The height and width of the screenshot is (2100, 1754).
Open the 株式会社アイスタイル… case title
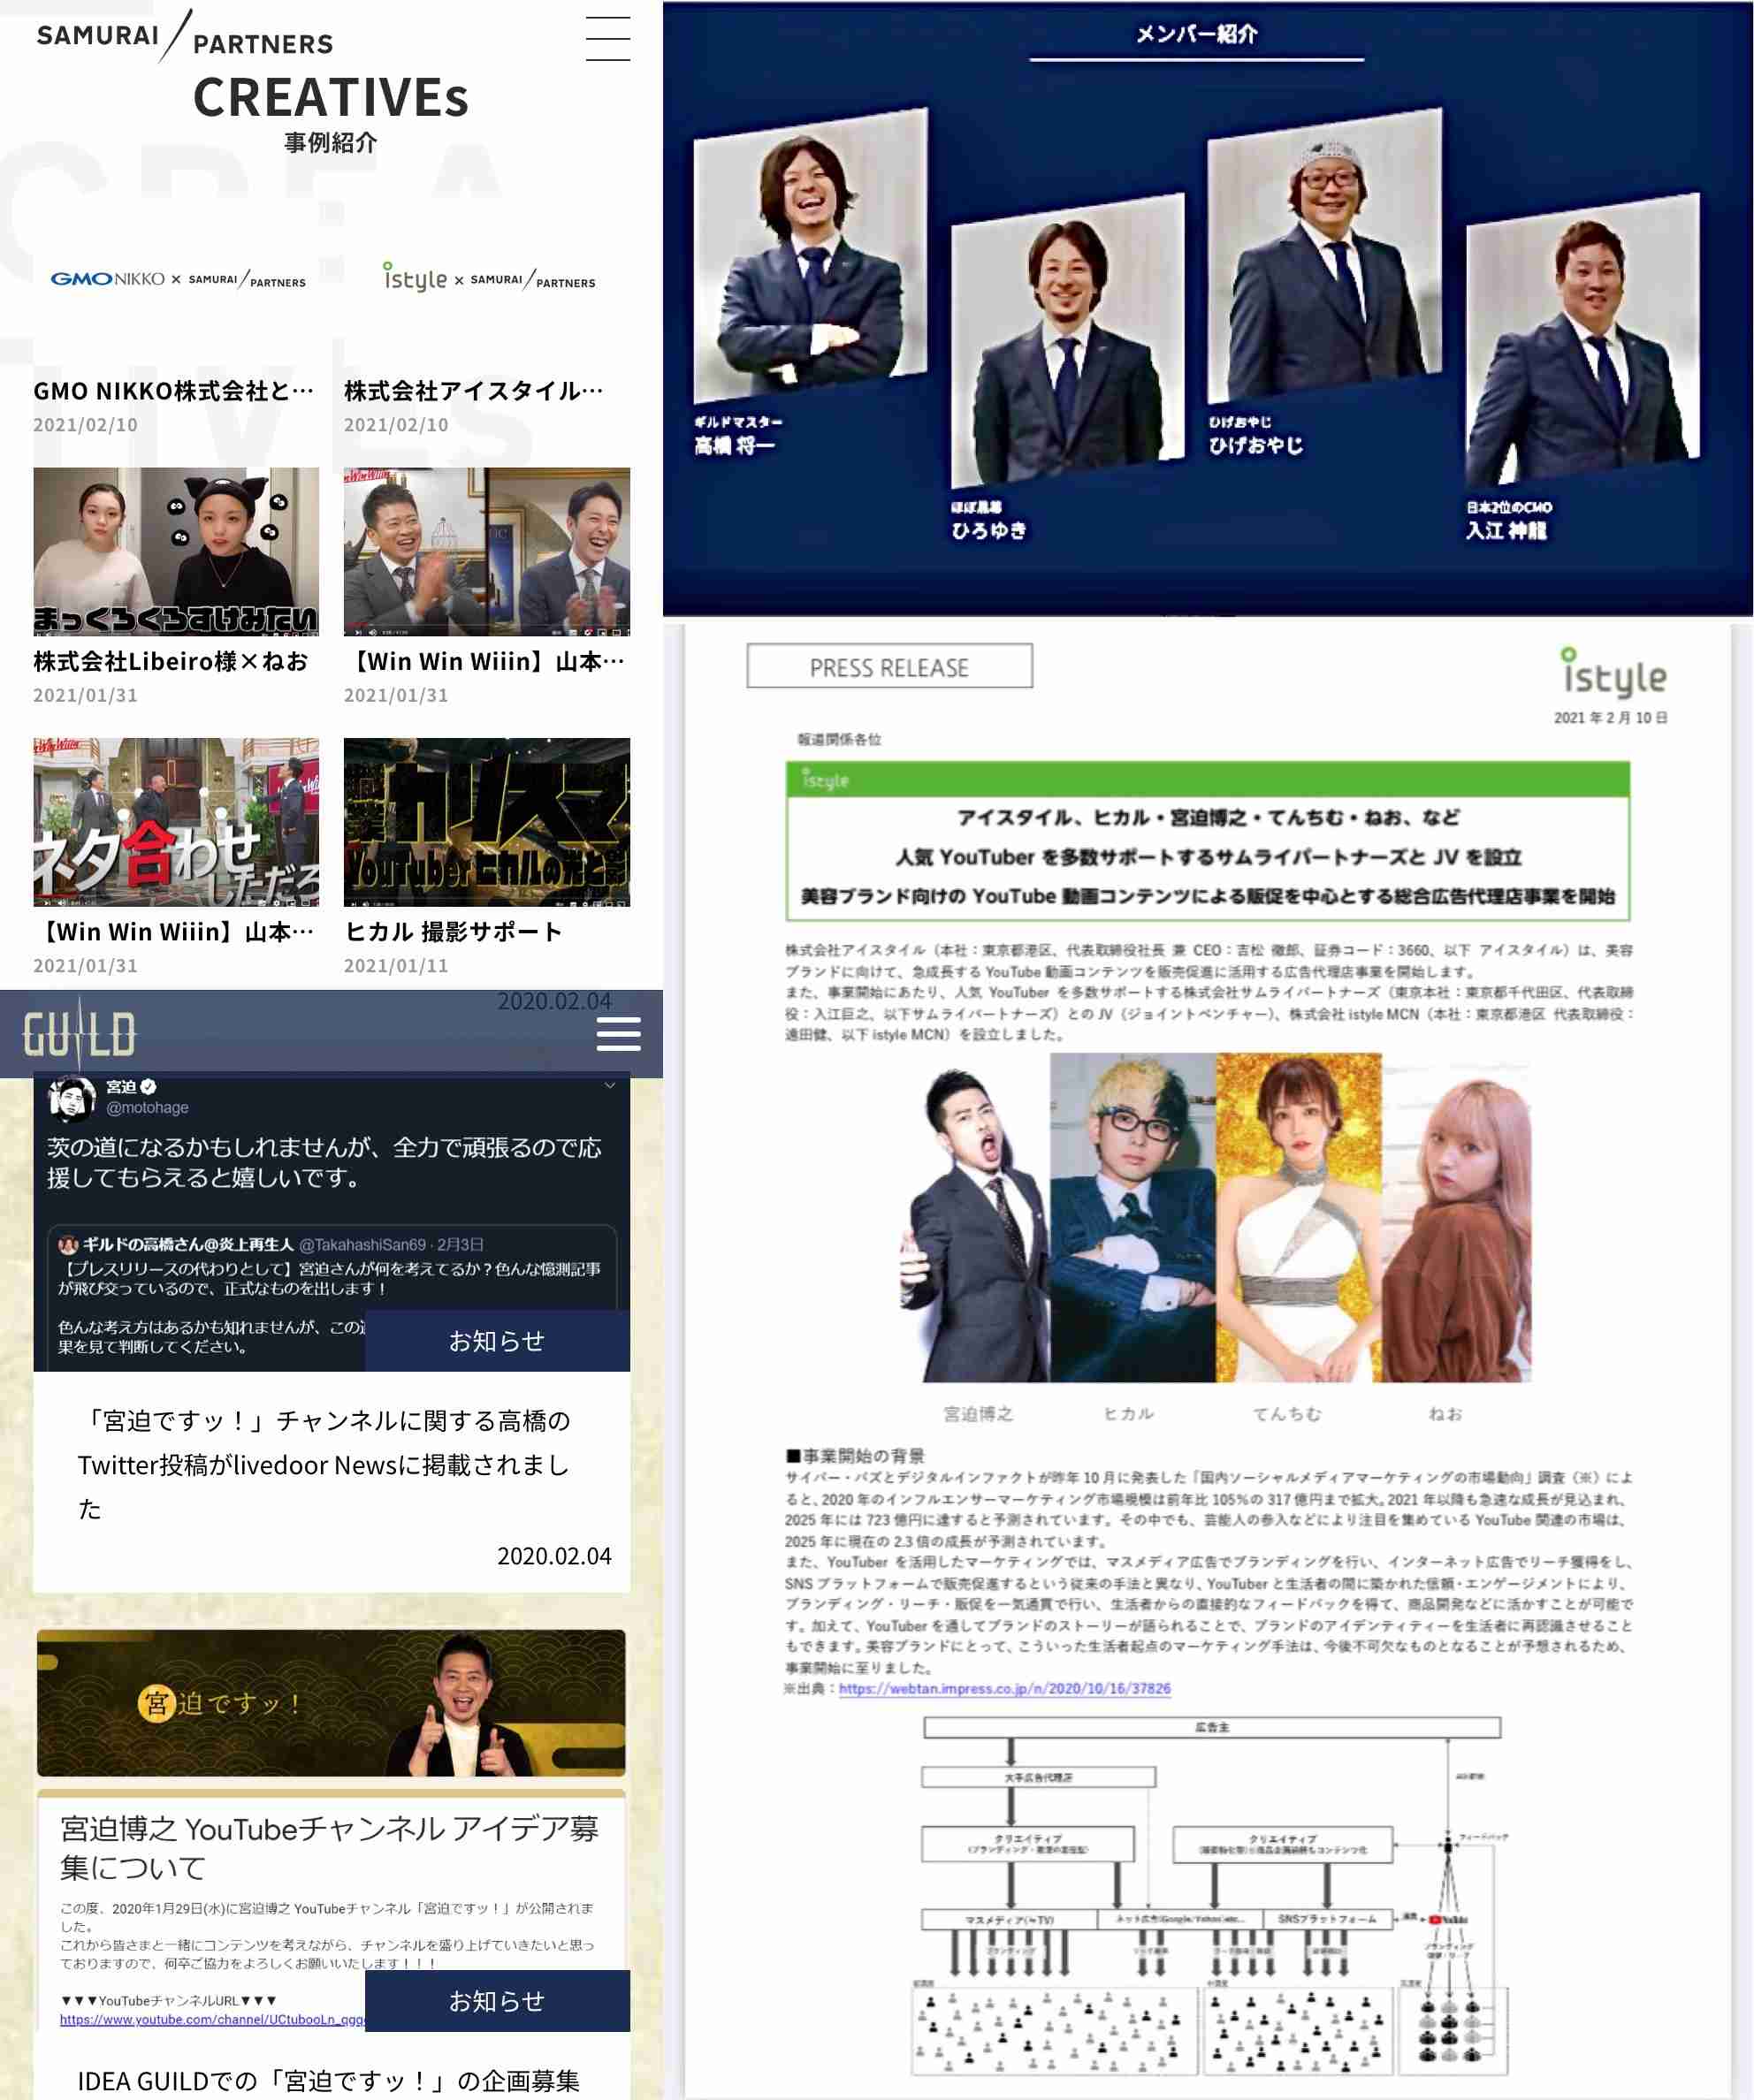(474, 391)
